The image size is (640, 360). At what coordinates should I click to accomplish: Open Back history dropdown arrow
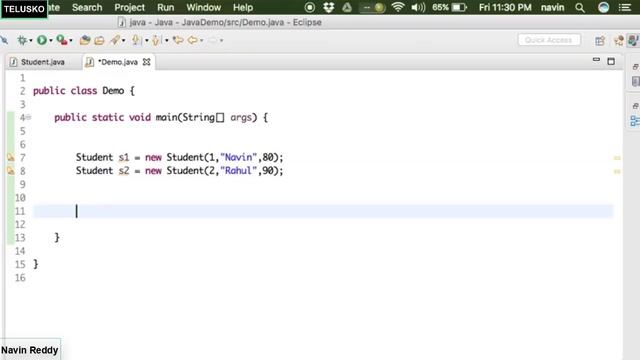tap(202, 40)
